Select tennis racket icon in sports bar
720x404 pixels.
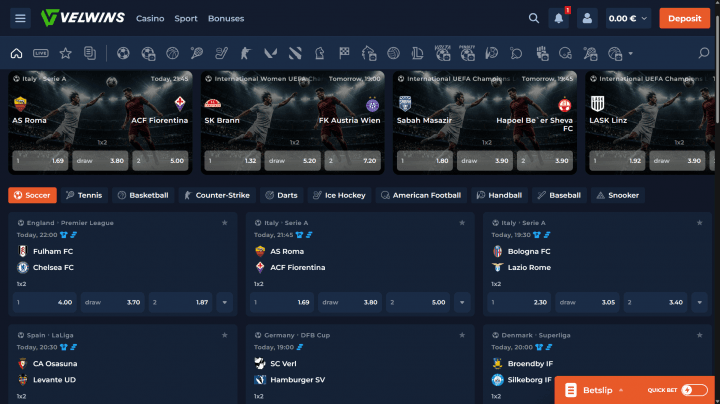tap(197, 53)
